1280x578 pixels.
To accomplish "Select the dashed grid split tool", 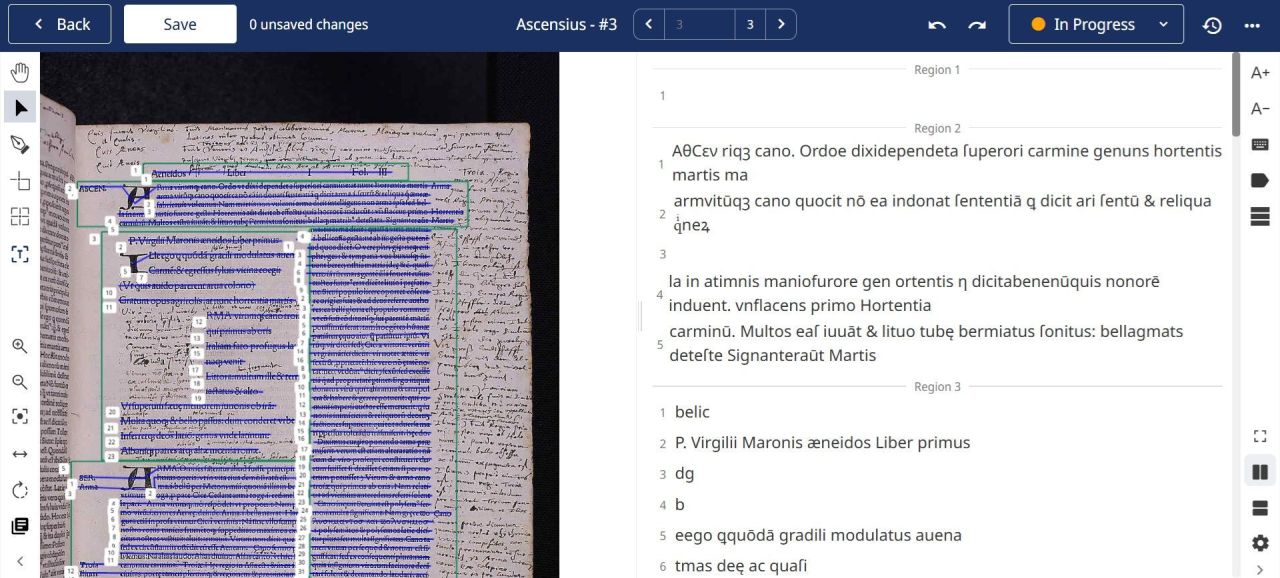I will [20, 217].
